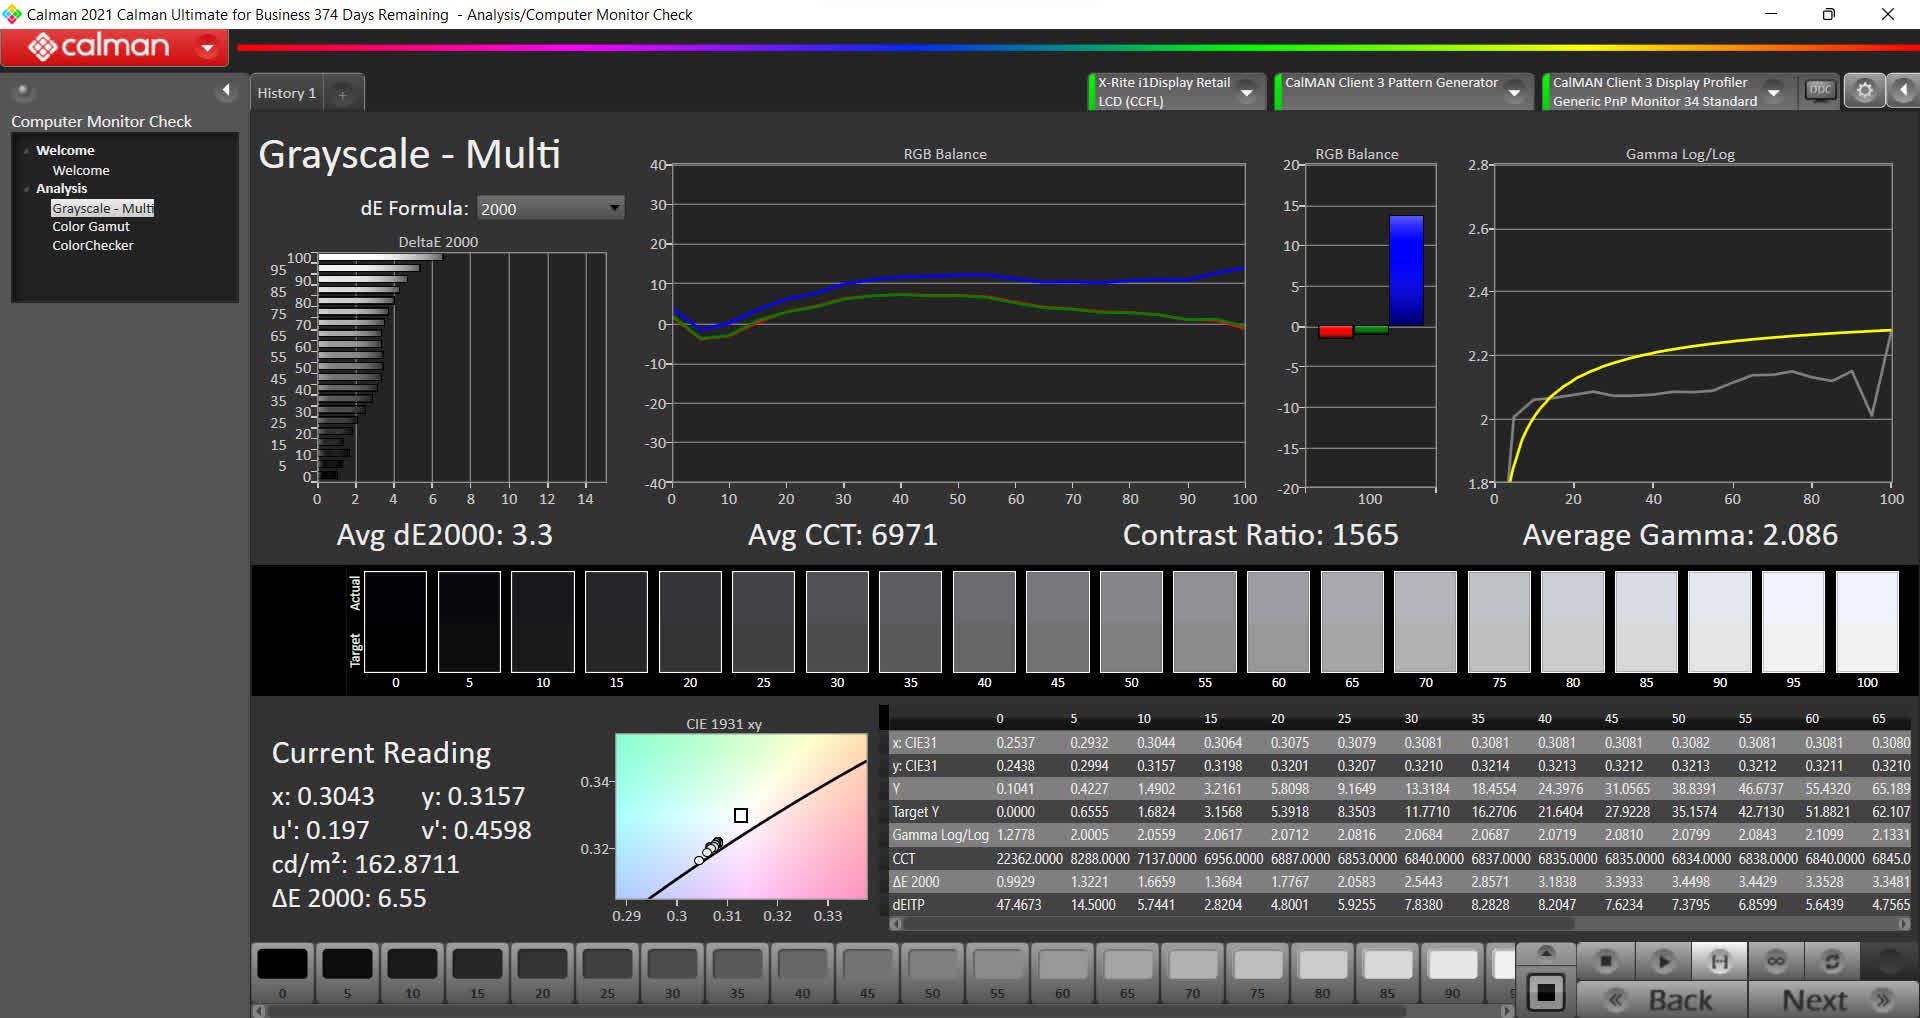Select ColorChecker in the workflow tree
Viewport: 1920px width, 1018px height.
pos(92,245)
